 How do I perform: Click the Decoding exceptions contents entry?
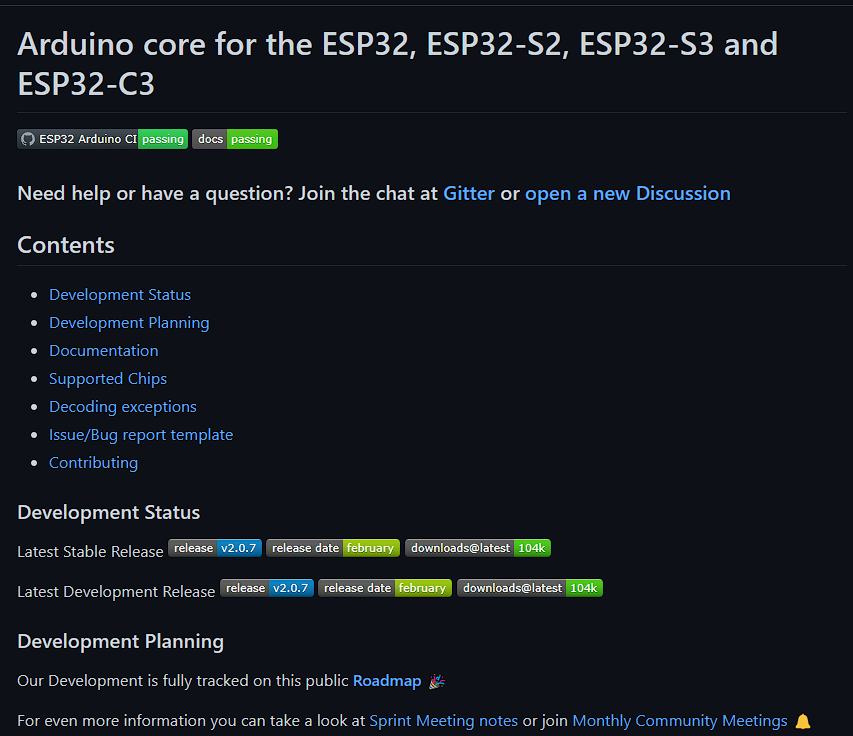[122, 406]
